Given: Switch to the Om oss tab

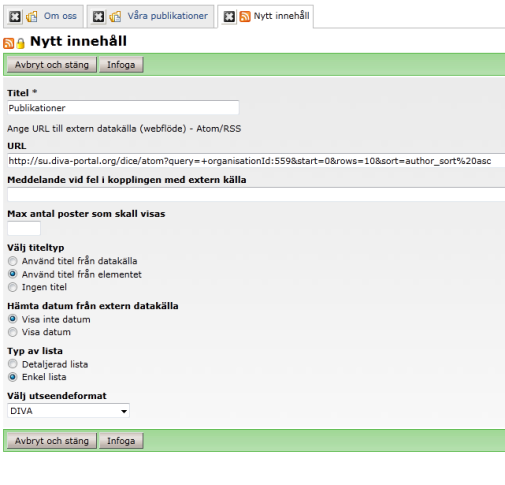Looking at the screenshot, I should tap(60, 16).
